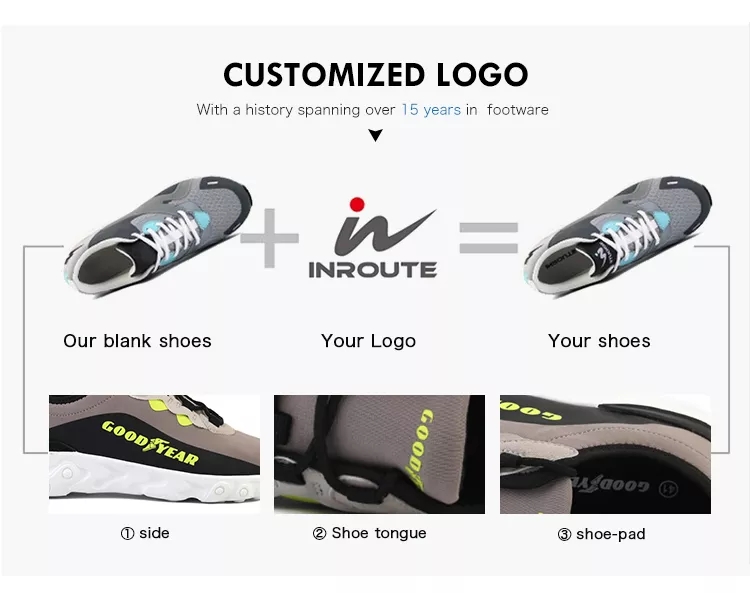Screen dimensions: 750x593
Task: Click the red dot on the logo
Action: (x=357, y=204)
